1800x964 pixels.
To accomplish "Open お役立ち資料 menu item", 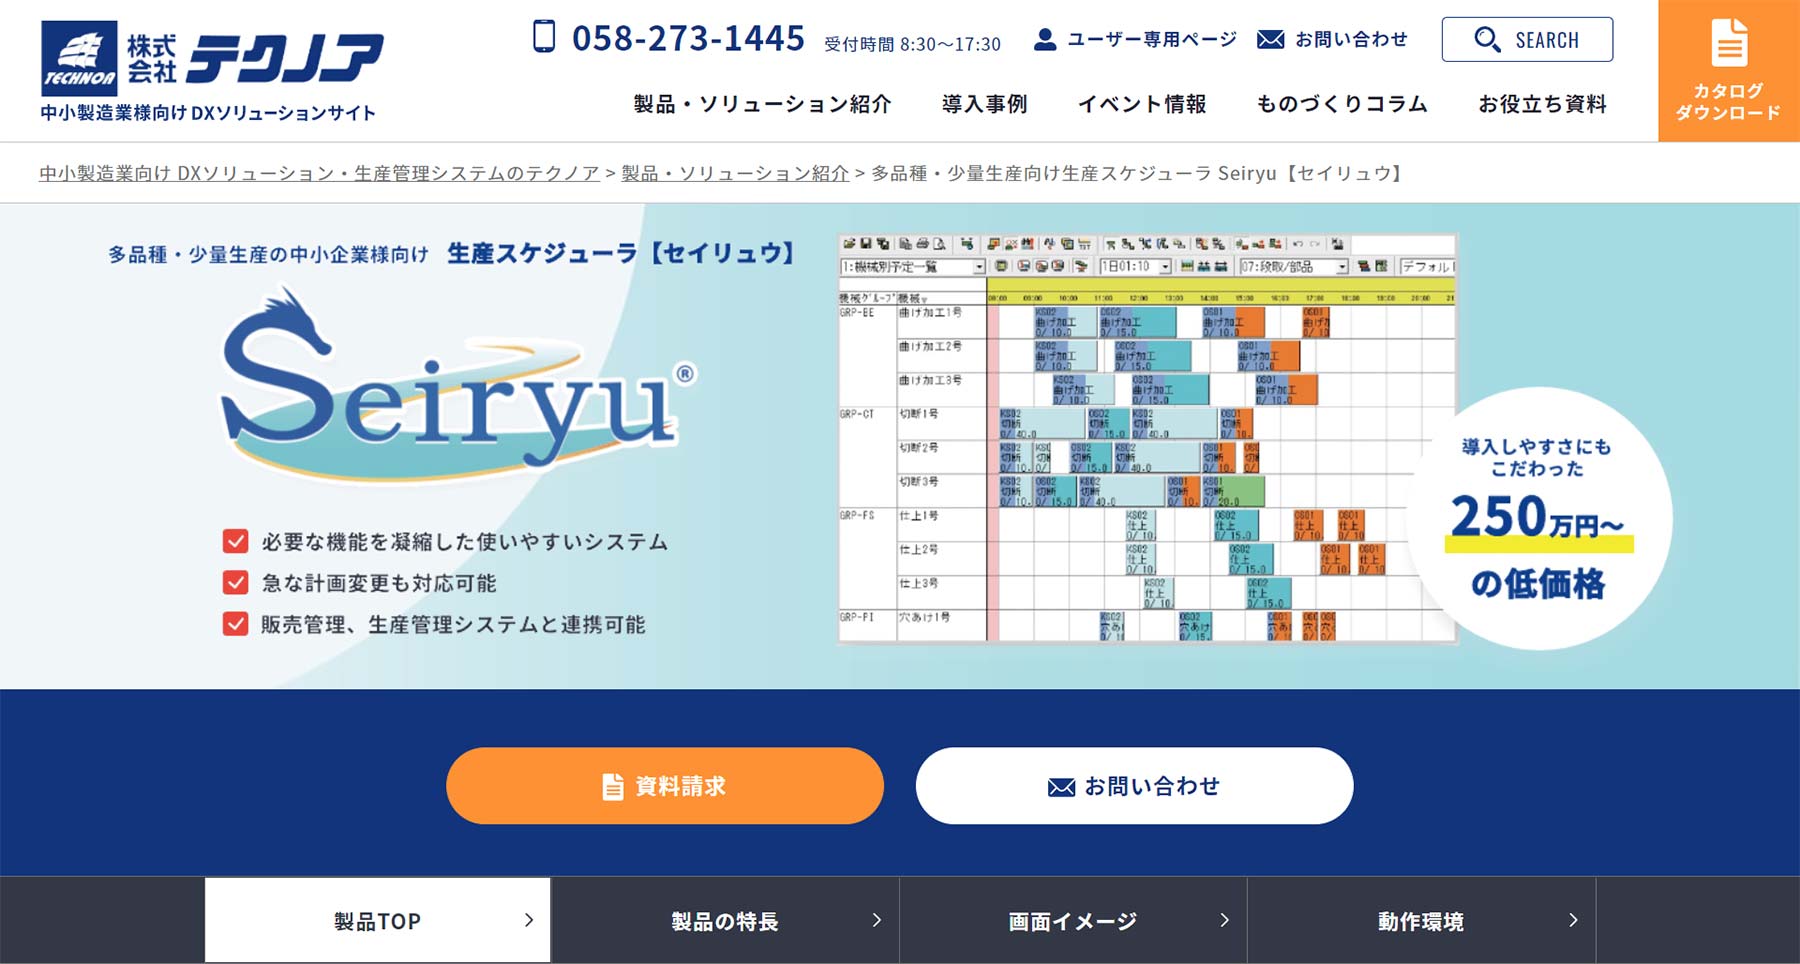I will (1542, 104).
